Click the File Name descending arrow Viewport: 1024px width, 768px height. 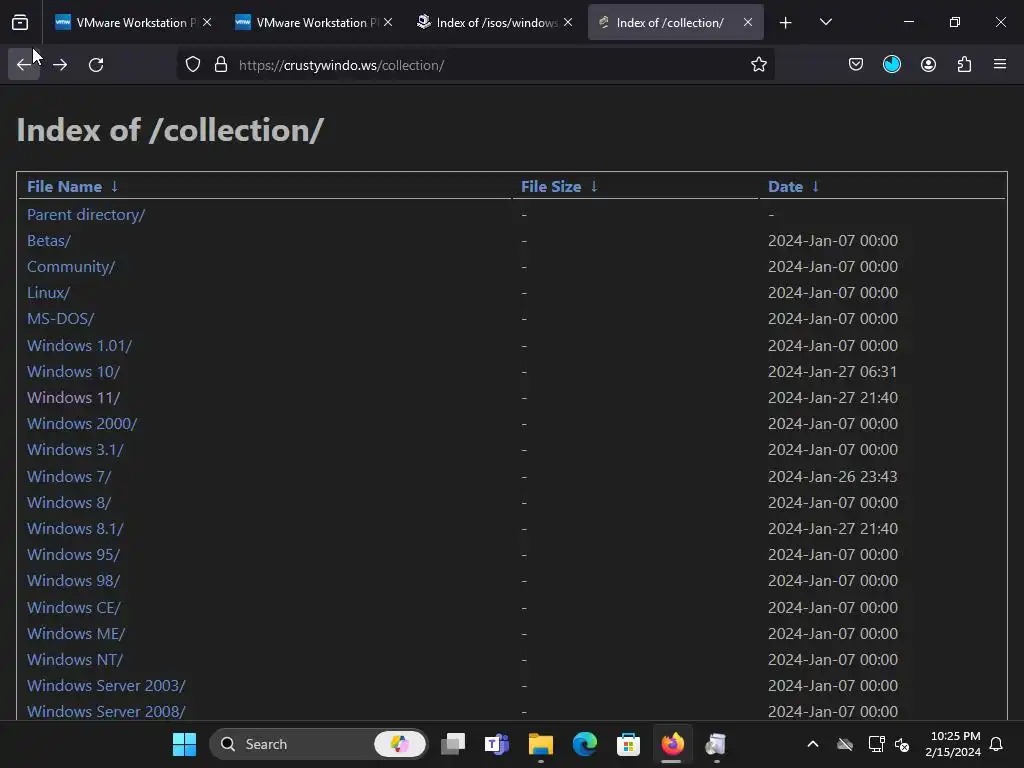click(114, 187)
